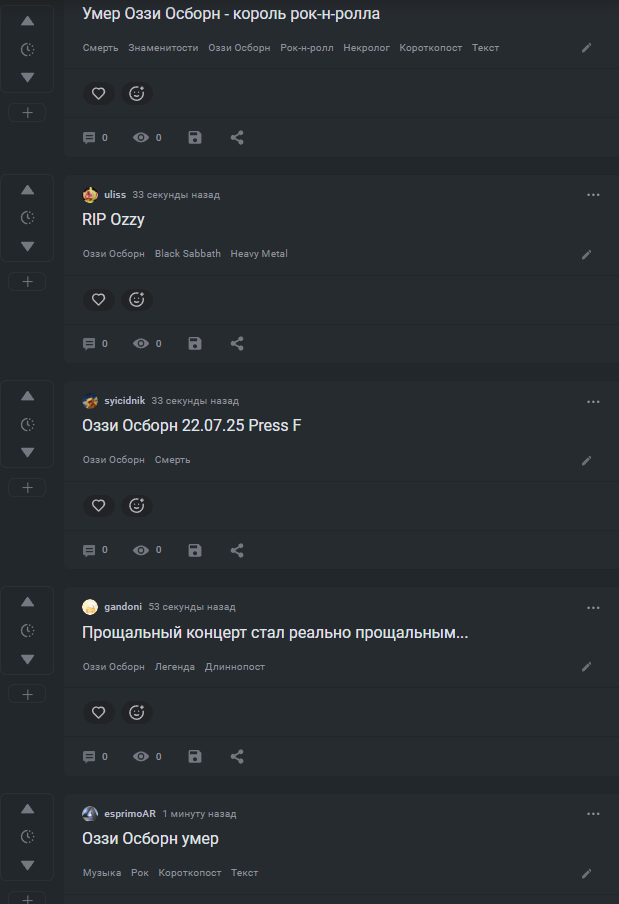Click the clock icon beside esprimoAR post

28,837
